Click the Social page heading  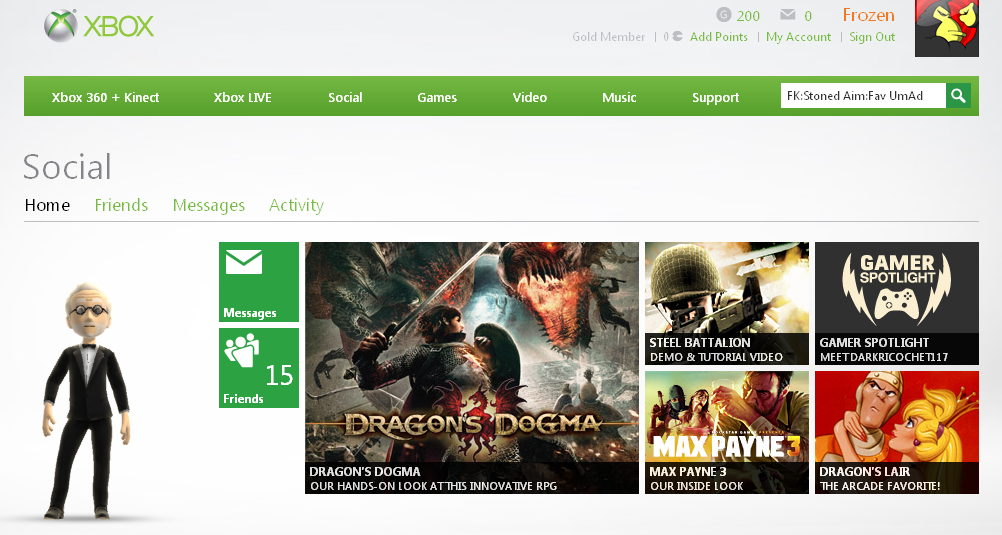67,167
